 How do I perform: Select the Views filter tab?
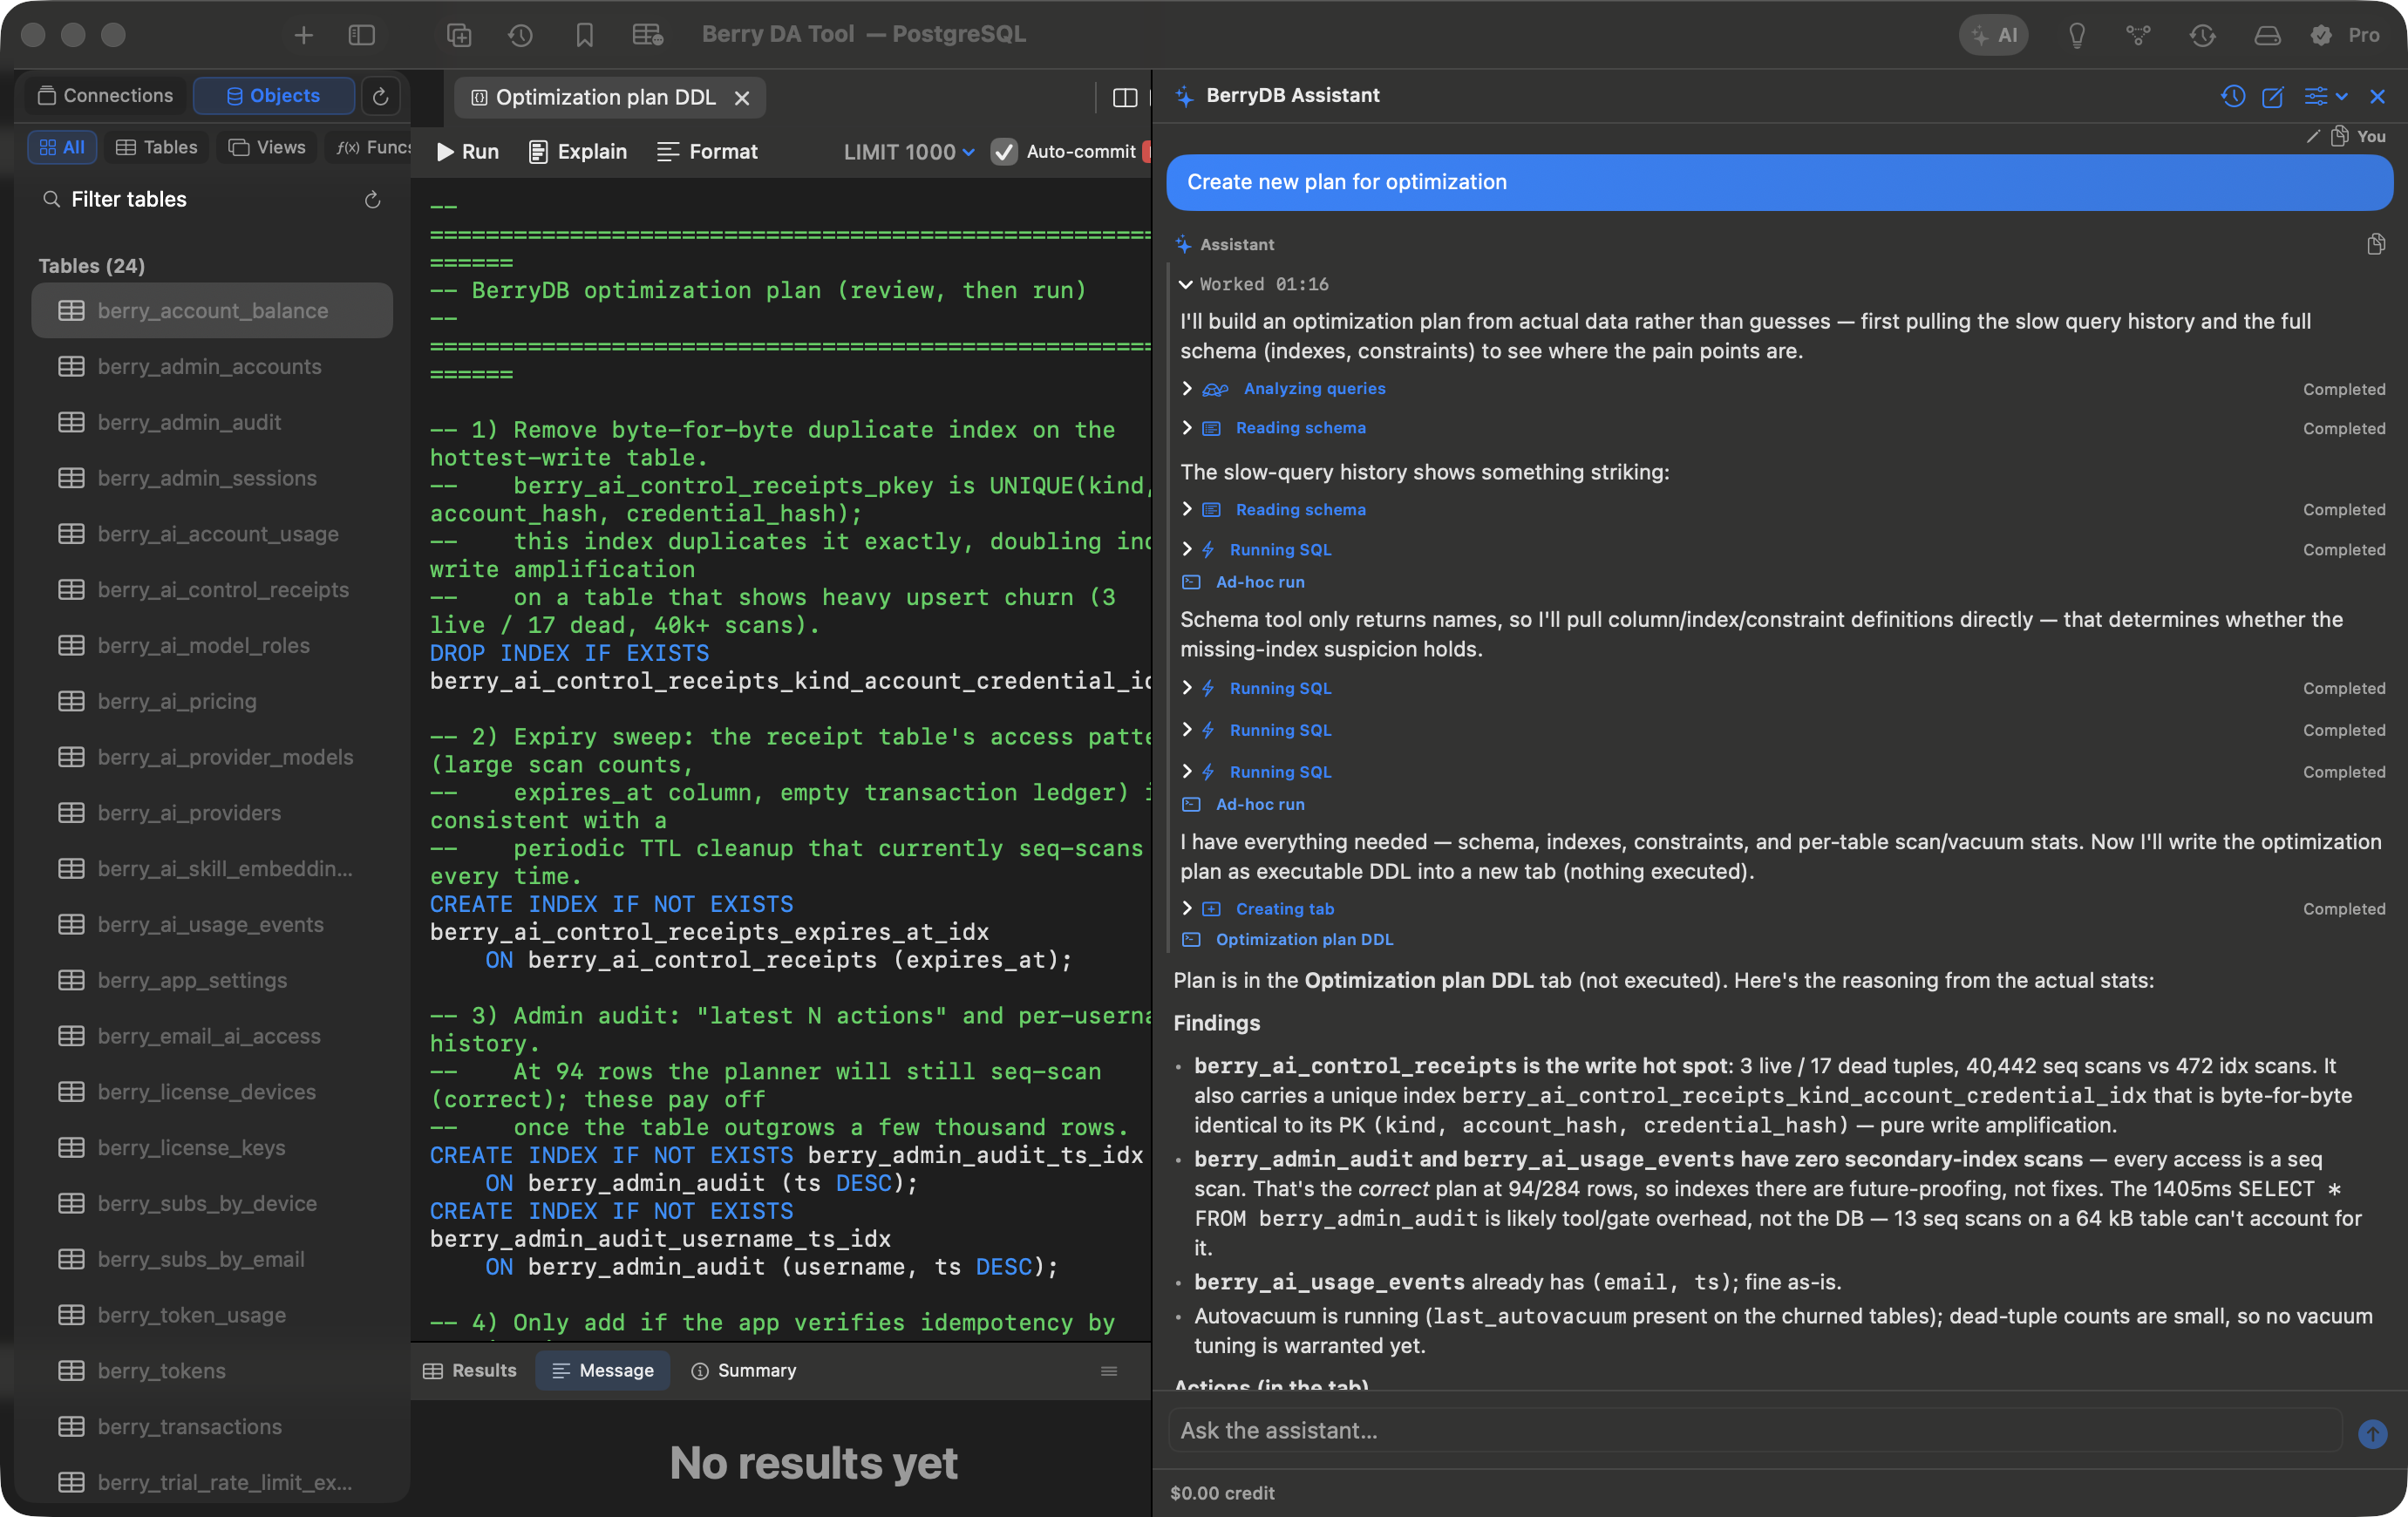click(x=267, y=147)
